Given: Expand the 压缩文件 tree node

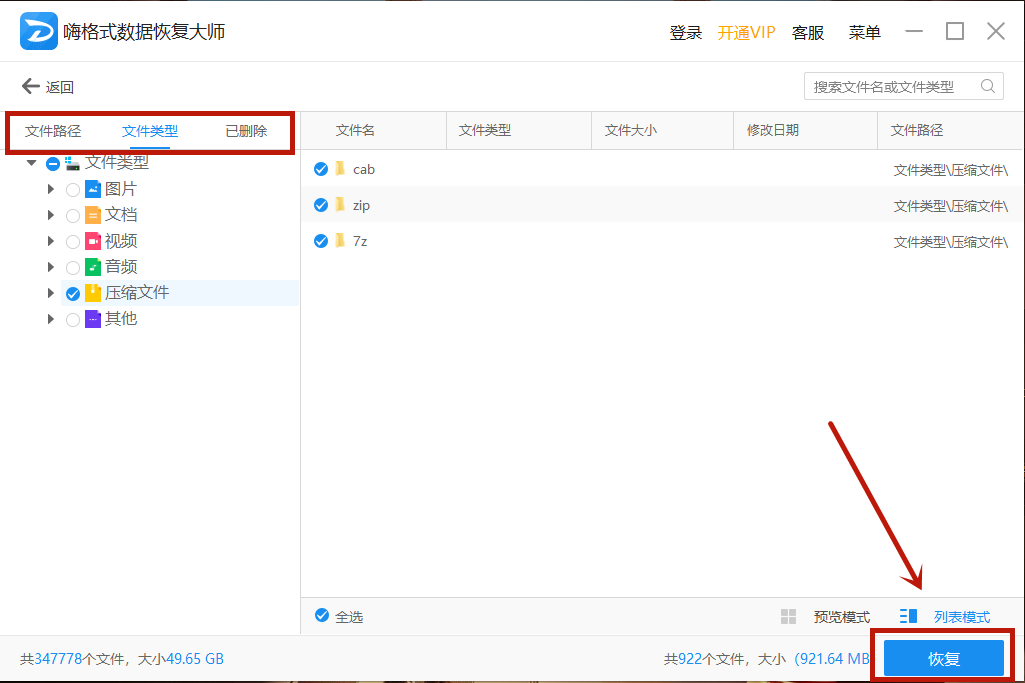Looking at the screenshot, I should 50,292.
